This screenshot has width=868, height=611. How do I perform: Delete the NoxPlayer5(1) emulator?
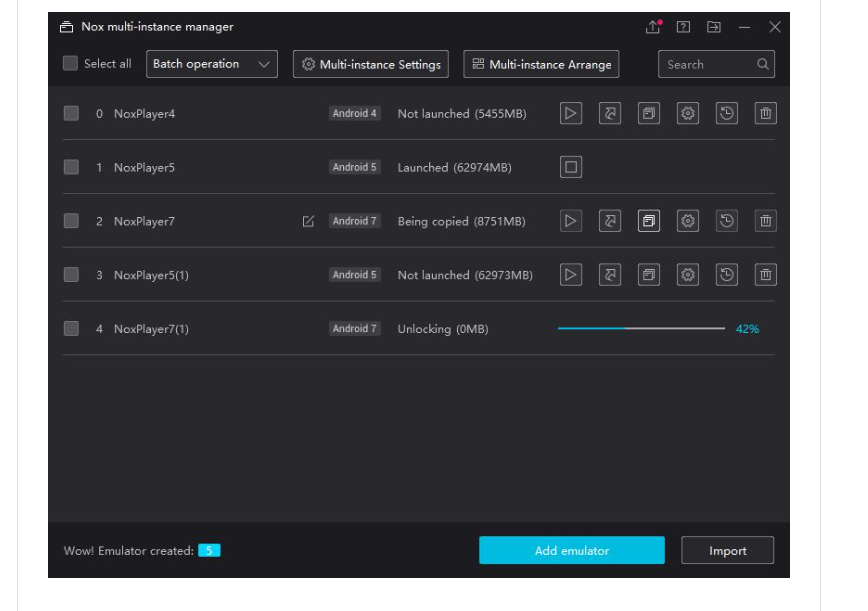tap(766, 275)
